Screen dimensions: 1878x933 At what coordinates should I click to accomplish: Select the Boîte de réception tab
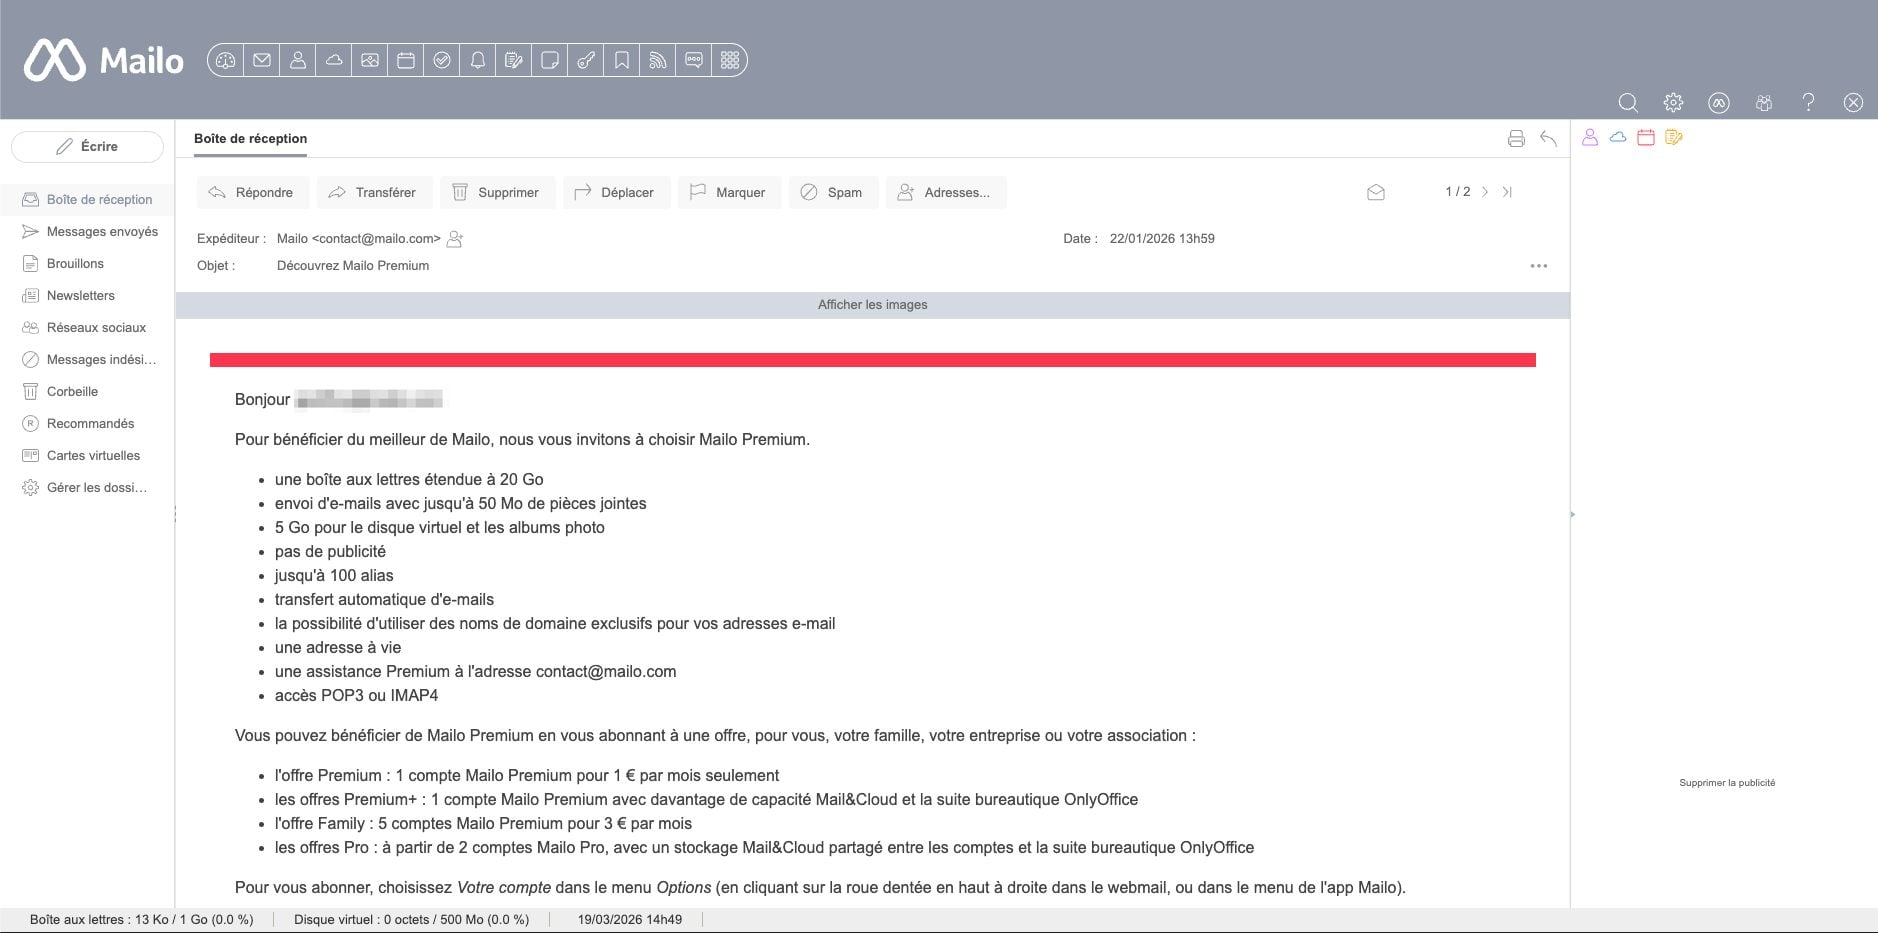pos(250,139)
